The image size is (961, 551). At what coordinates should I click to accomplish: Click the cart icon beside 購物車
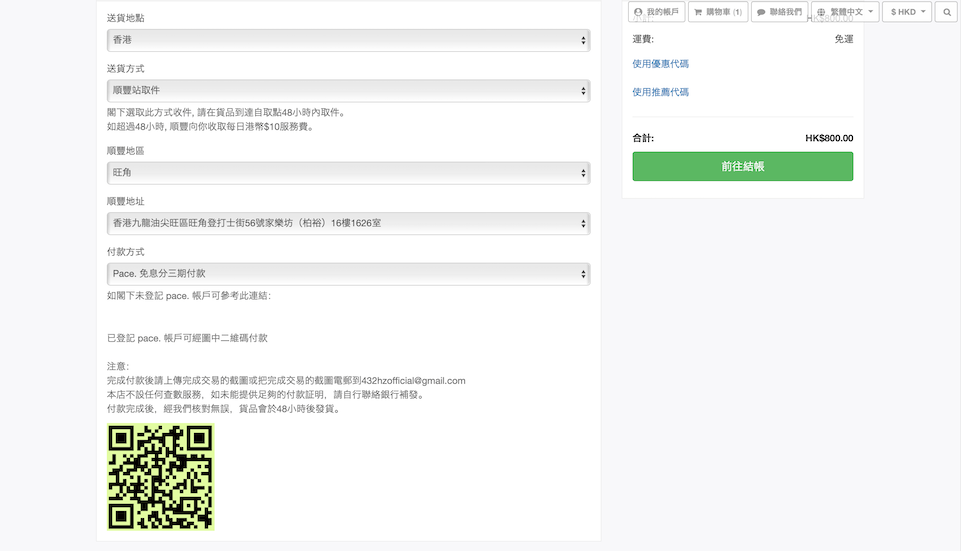coord(698,12)
